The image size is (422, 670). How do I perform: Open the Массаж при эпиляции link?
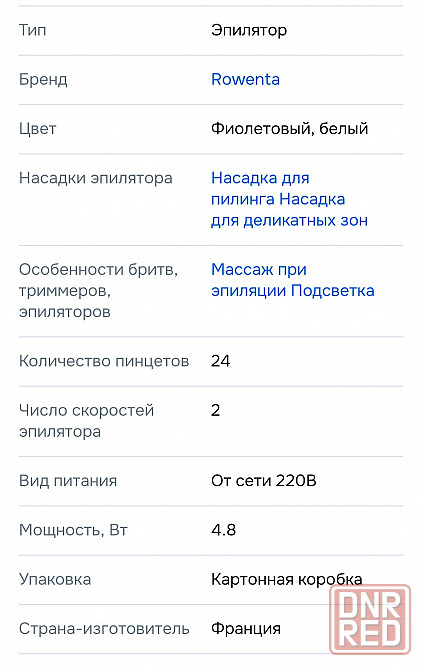(259, 280)
